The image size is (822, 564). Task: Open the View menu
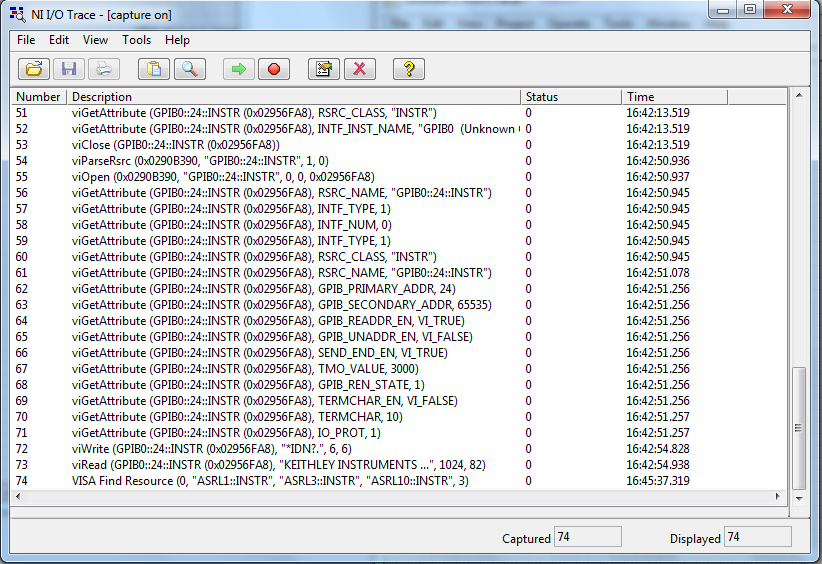95,40
